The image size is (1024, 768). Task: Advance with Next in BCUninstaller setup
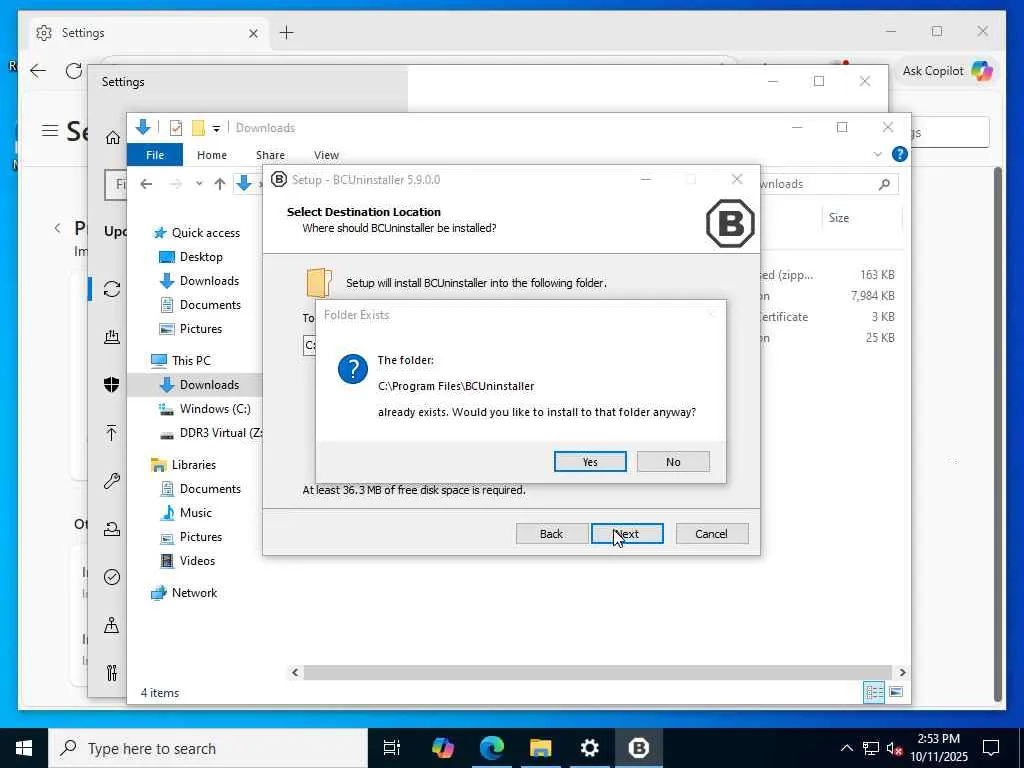[627, 534]
